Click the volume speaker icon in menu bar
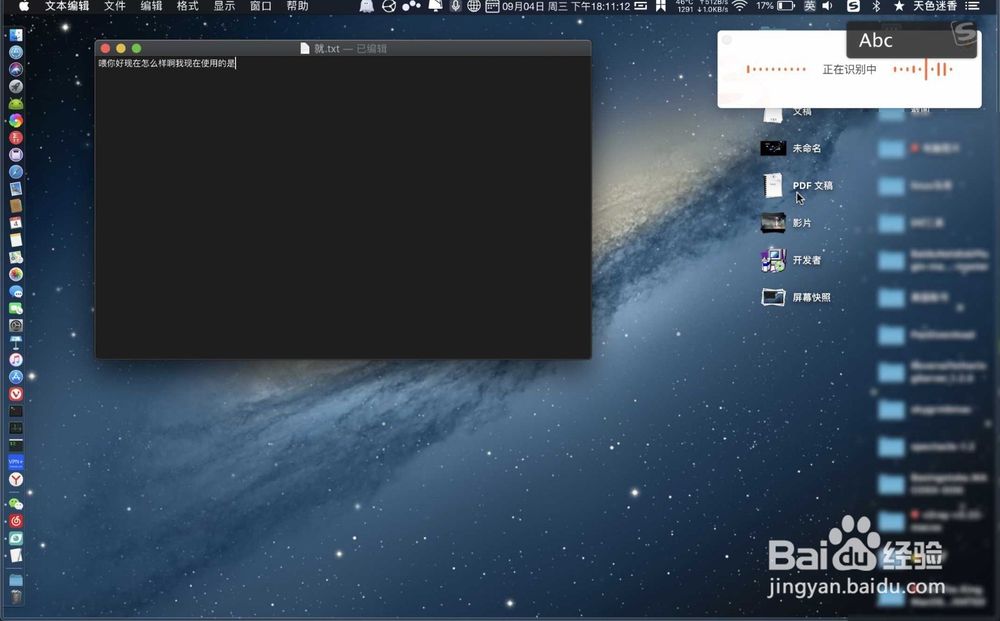Screen dimensions: 1000x621 828,6
